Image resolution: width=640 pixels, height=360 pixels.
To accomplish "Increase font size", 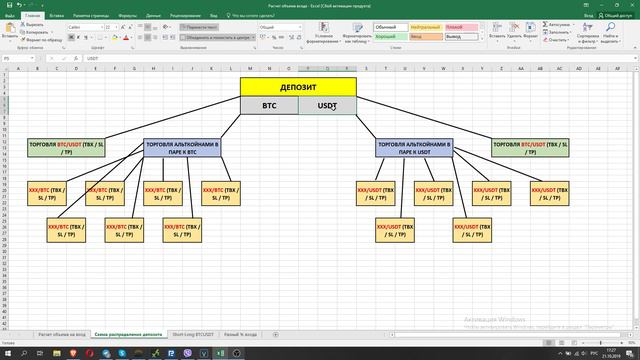I will (122, 27).
